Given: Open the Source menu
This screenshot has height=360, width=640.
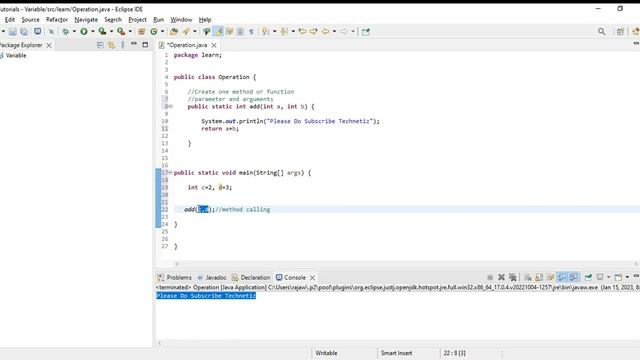Looking at the screenshot, I should (30, 20).
